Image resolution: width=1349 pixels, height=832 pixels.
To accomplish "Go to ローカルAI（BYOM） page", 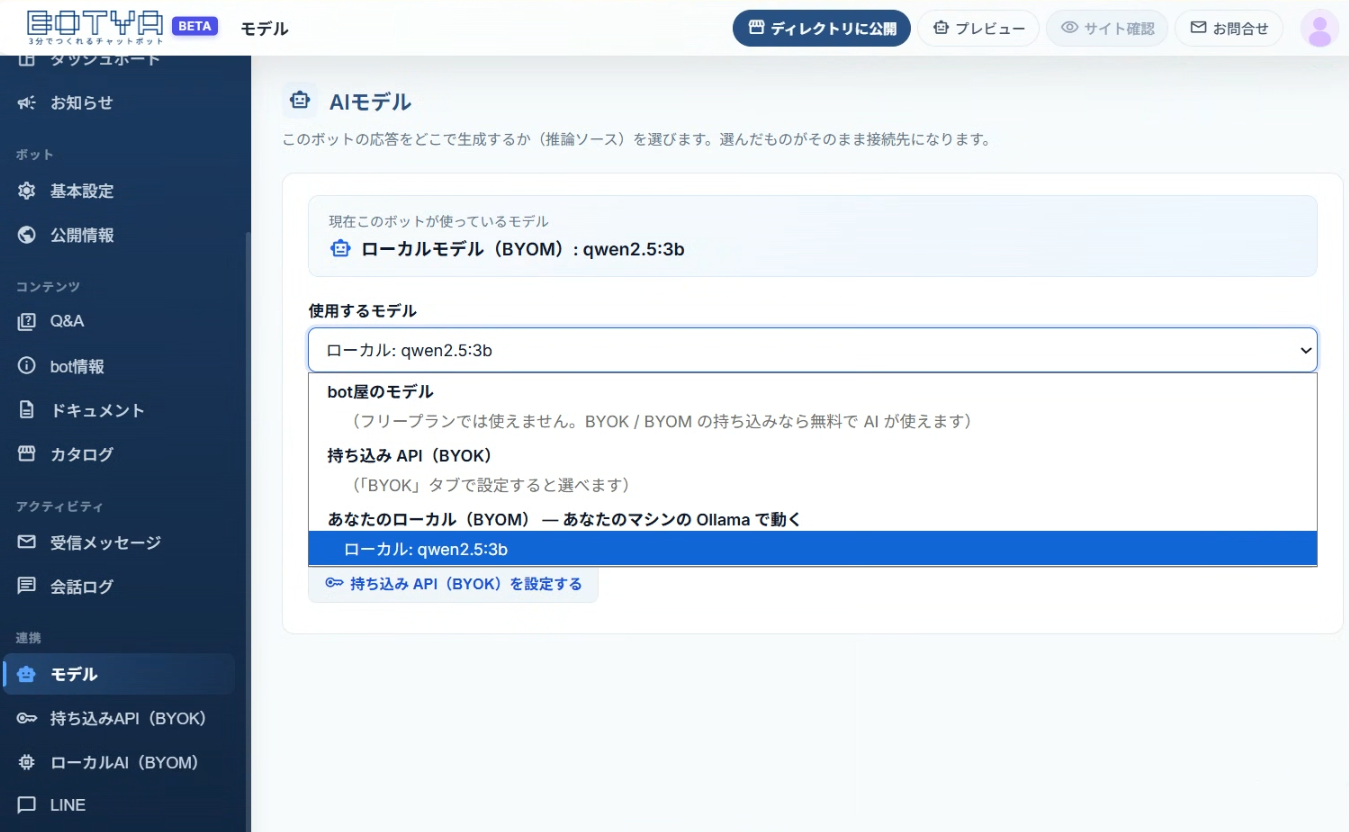I will (118, 762).
